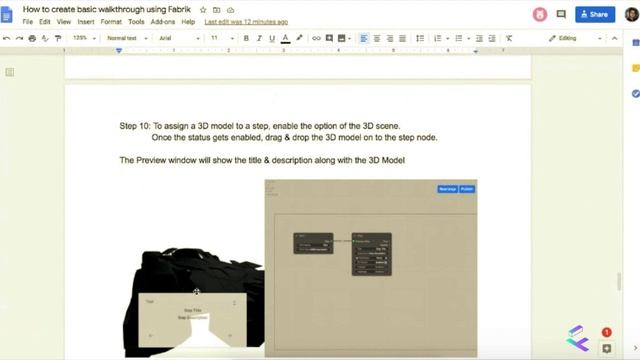Increase indent of the paragraph
This screenshot has height=360, width=640.
[x=492, y=38]
